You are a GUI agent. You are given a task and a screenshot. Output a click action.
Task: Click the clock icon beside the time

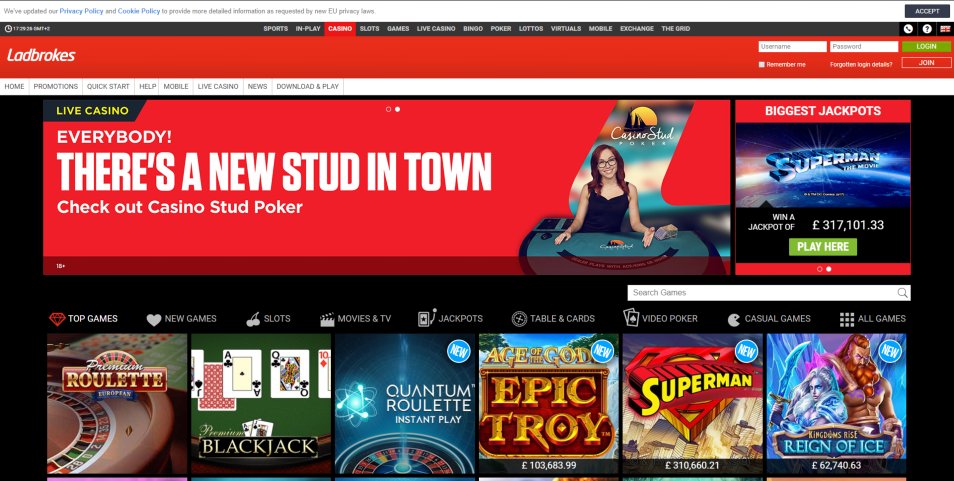tap(8, 29)
